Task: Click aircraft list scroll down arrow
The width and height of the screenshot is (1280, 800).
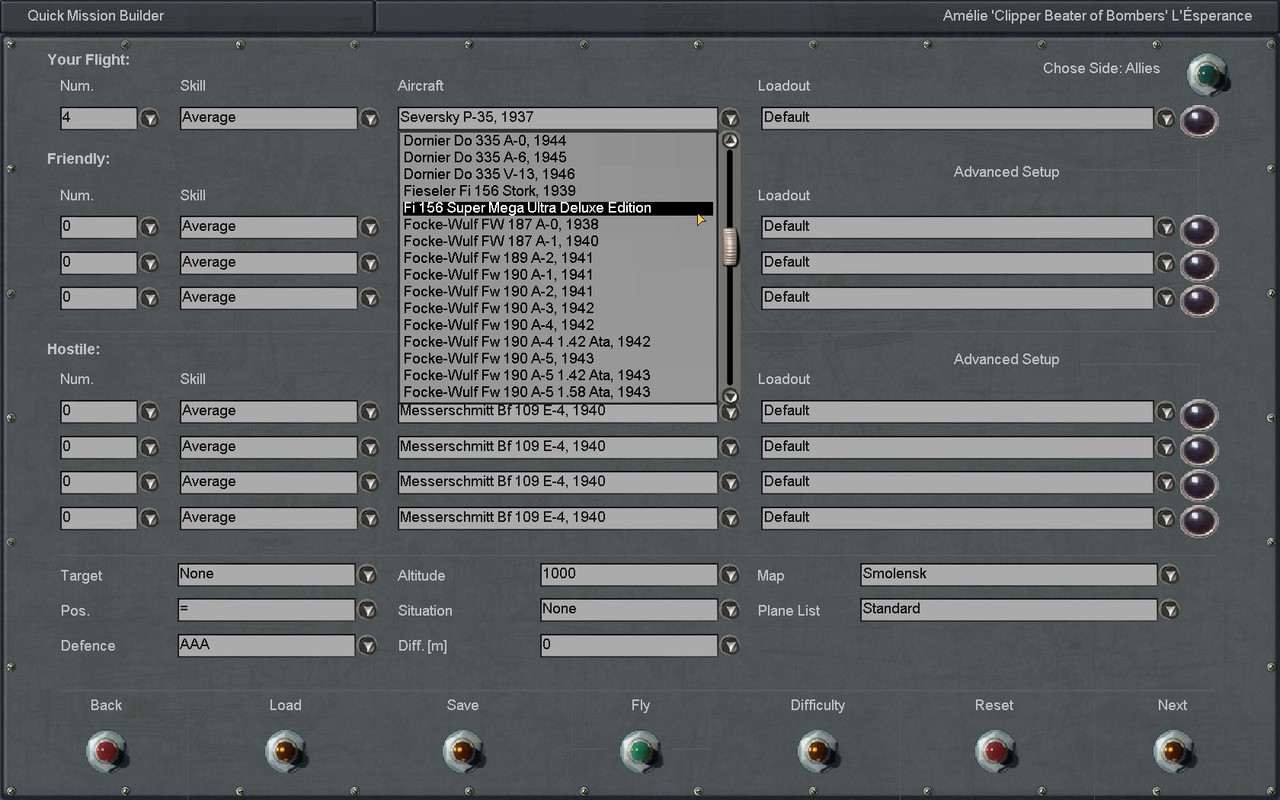Action: tap(730, 396)
